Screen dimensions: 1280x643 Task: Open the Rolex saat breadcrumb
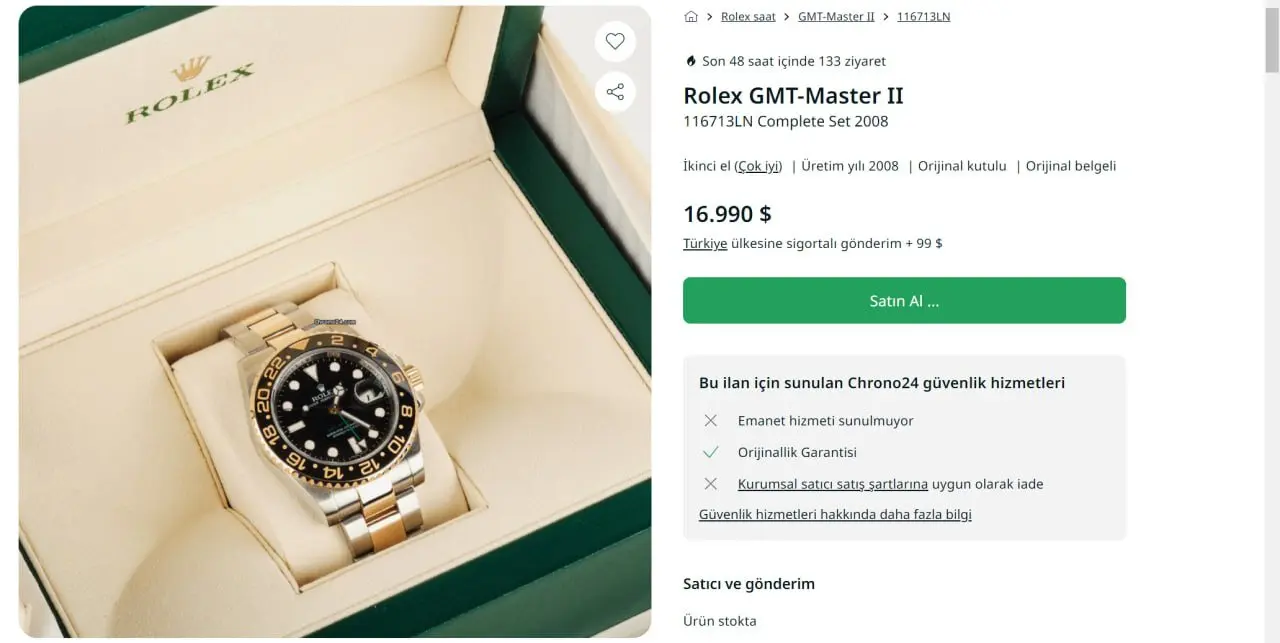[x=748, y=17]
